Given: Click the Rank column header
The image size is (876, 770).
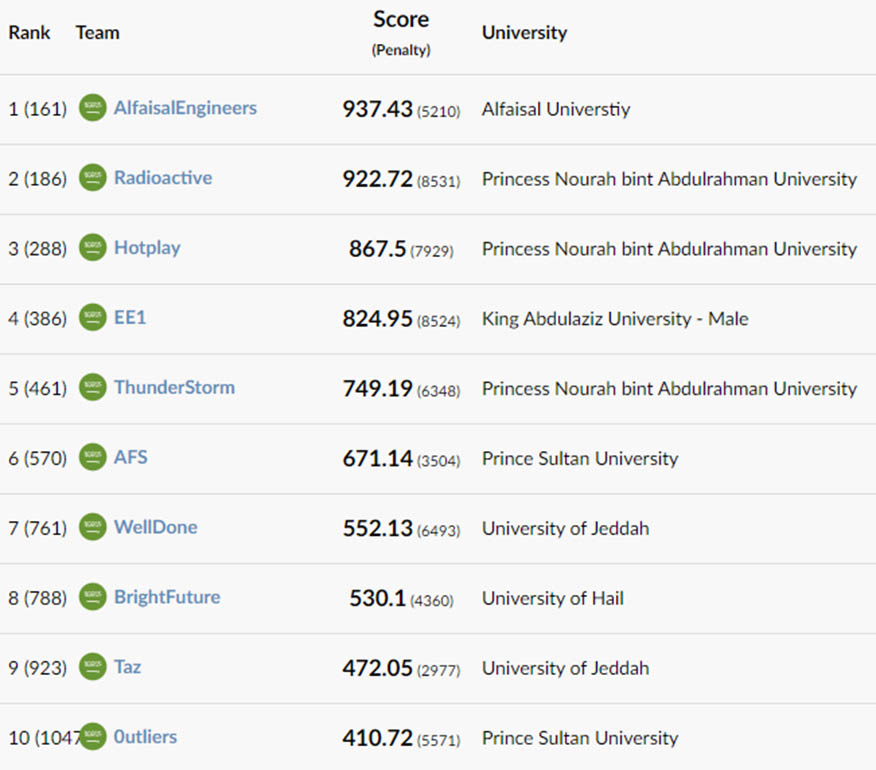Looking at the screenshot, I should 29,32.
